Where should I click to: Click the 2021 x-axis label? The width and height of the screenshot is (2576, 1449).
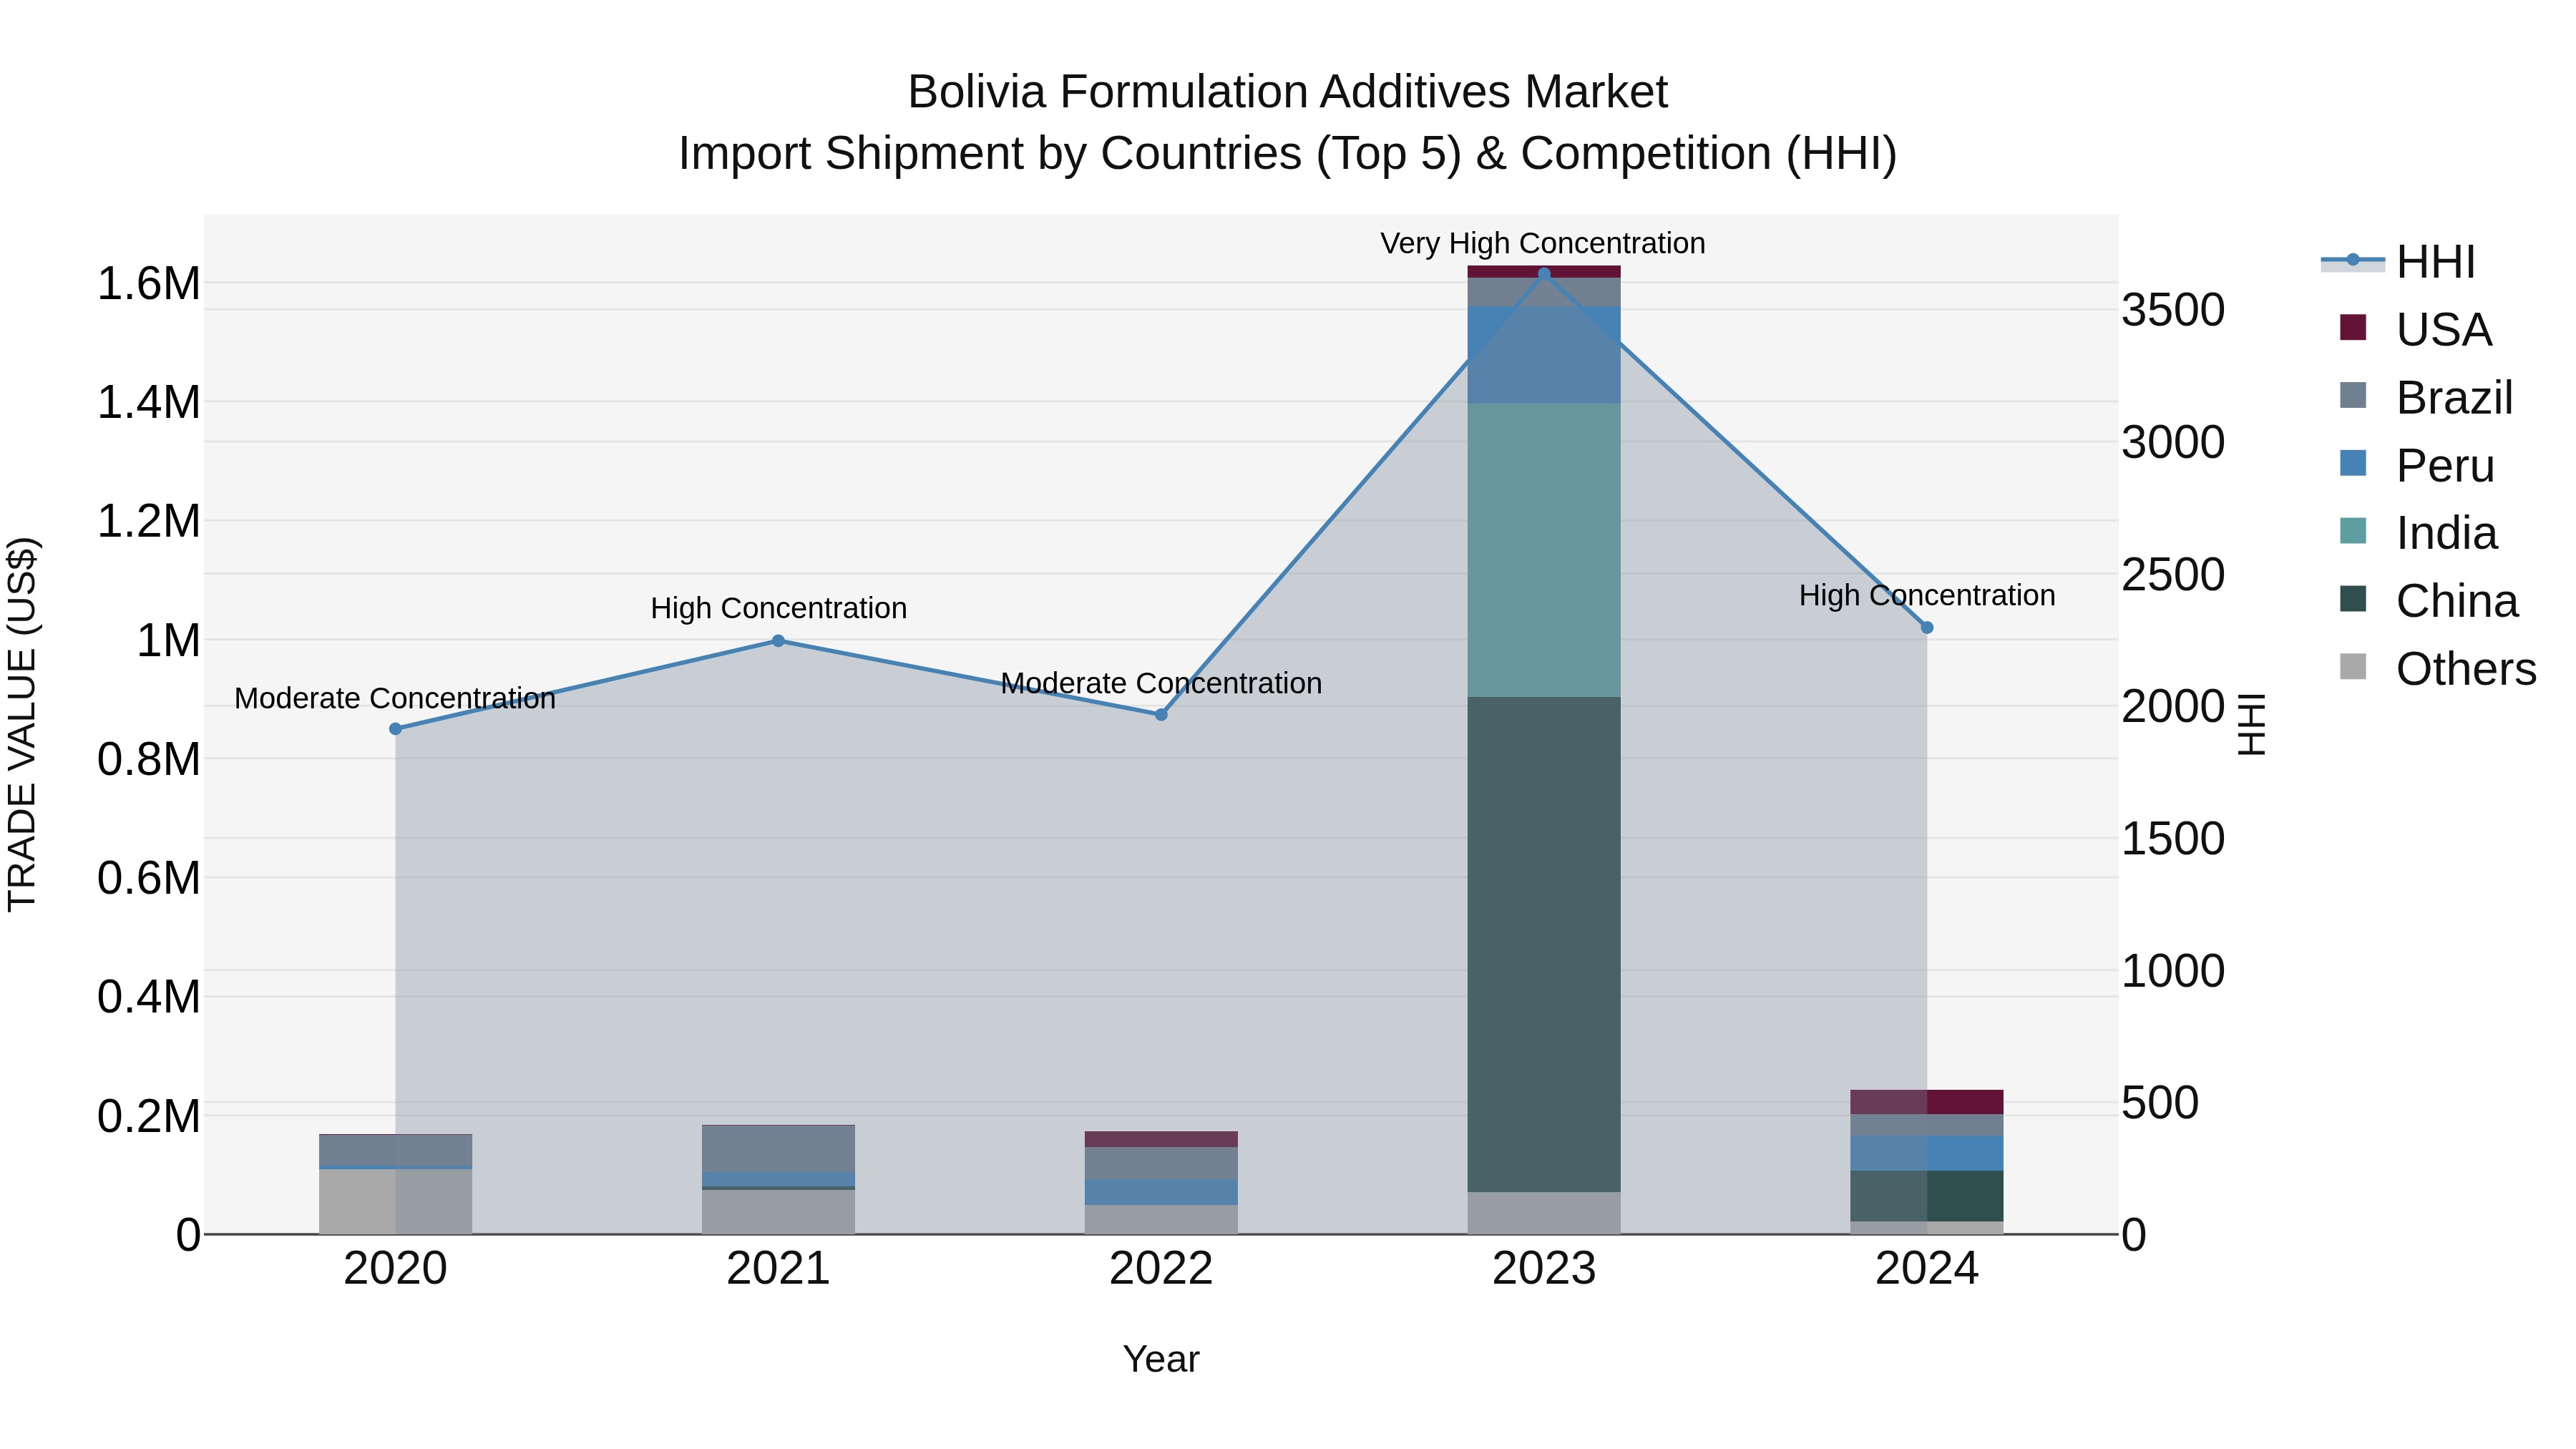click(778, 1269)
